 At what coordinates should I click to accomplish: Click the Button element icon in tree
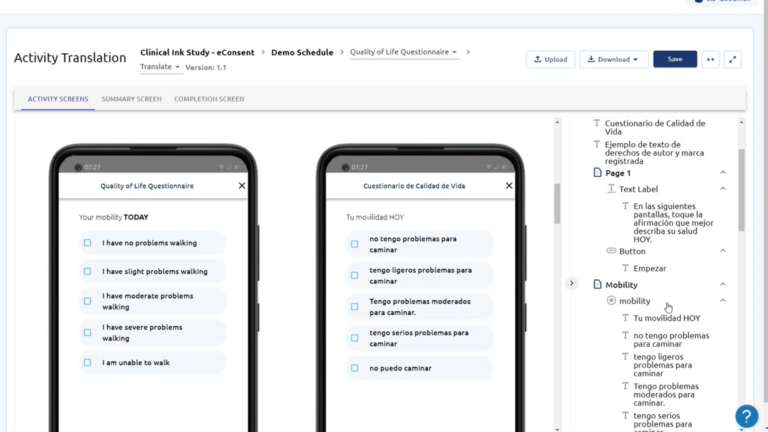coord(611,252)
